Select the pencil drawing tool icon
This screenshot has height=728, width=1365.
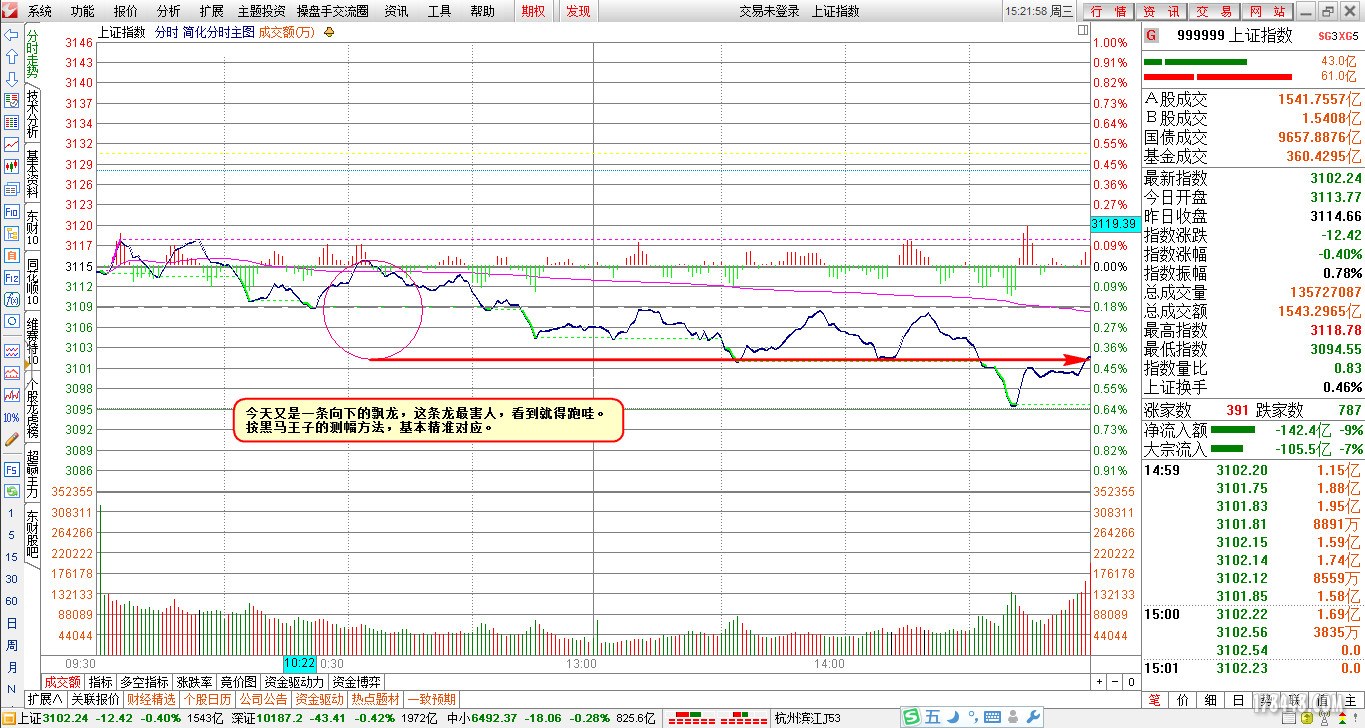tap(11, 439)
